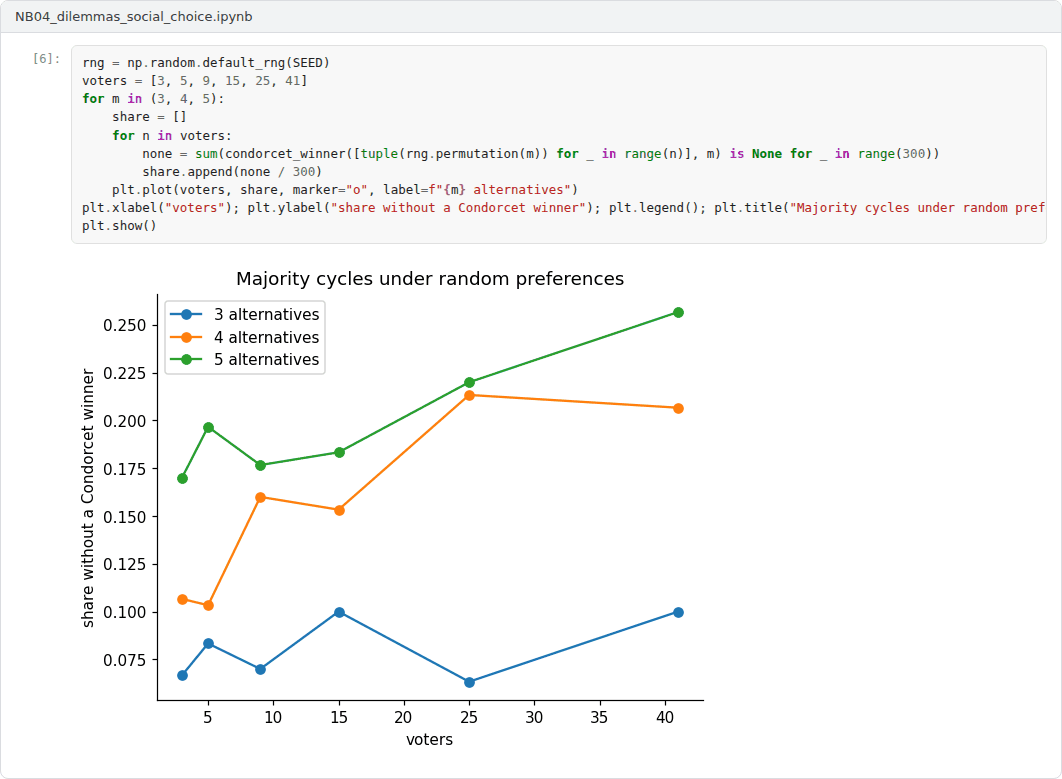Viewport: 1062px width, 779px height.
Task: Select the '3 alternatives' legend label
Action: coord(266,314)
